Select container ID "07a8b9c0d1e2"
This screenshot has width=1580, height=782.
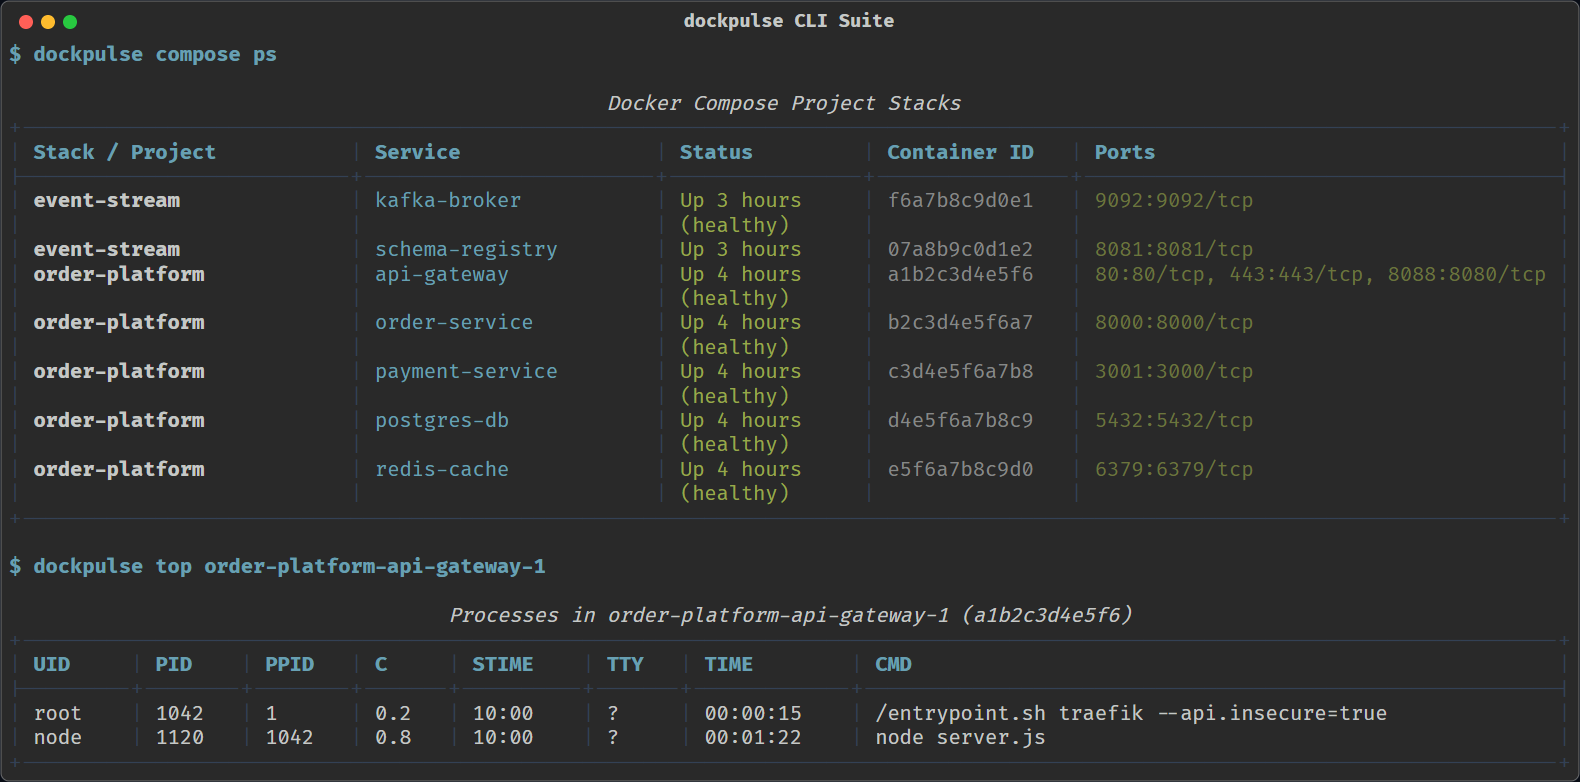(960, 250)
